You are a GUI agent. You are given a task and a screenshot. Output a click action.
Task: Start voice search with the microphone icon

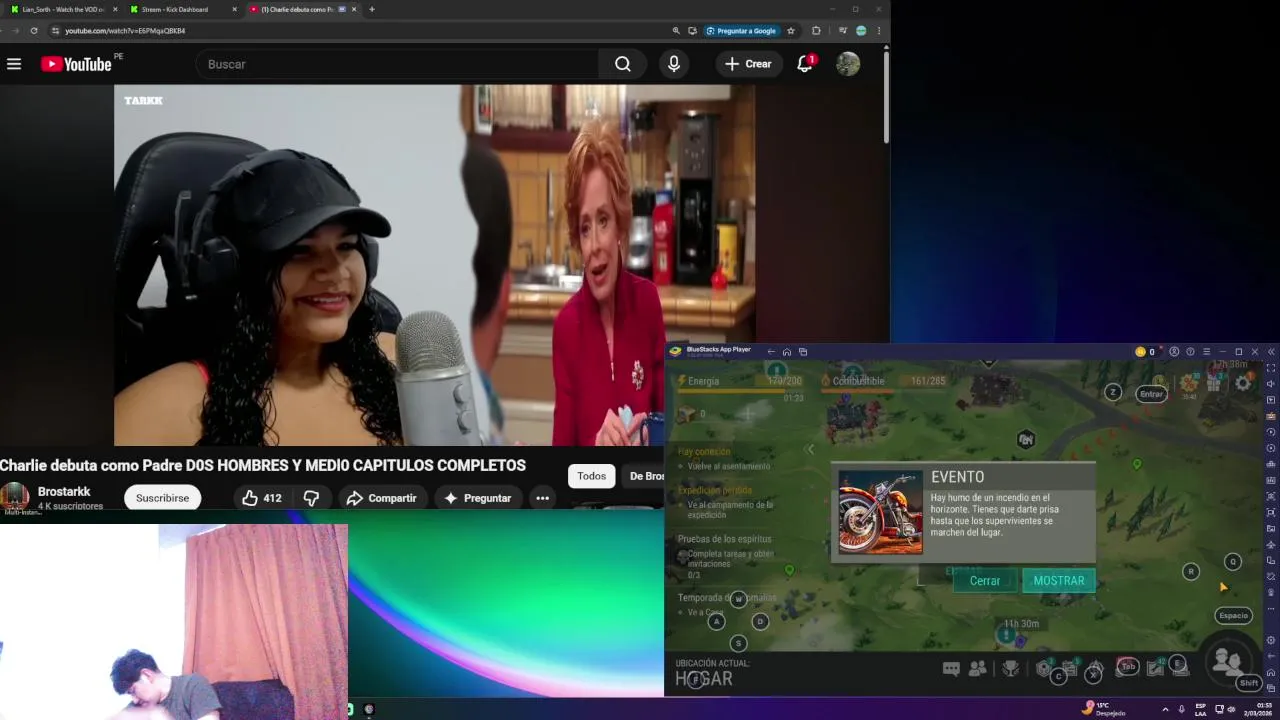point(674,64)
